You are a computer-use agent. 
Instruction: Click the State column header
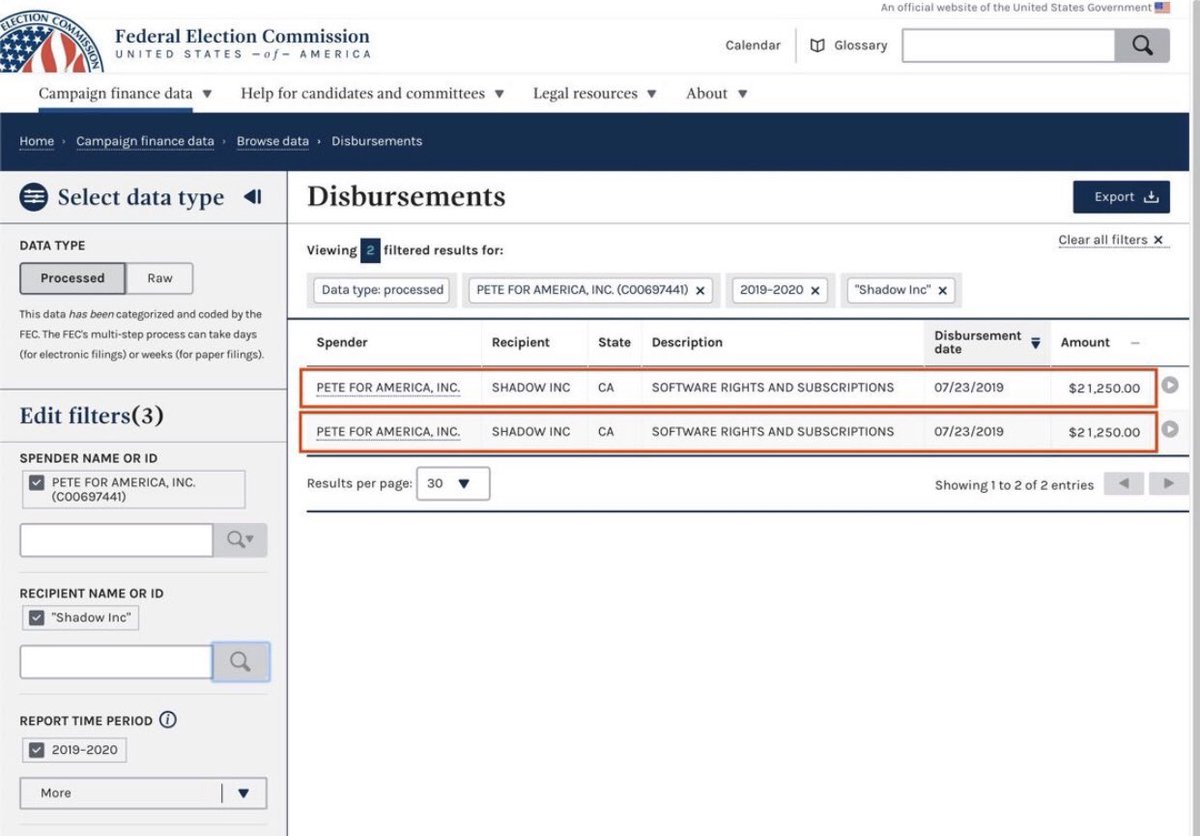tap(614, 343)
